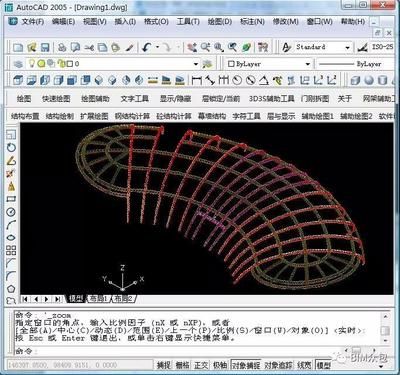Image resolution: width=400 pixels, height=375 pixels.
Task: Click the Print (plot) icon
Action: [62, 47]
